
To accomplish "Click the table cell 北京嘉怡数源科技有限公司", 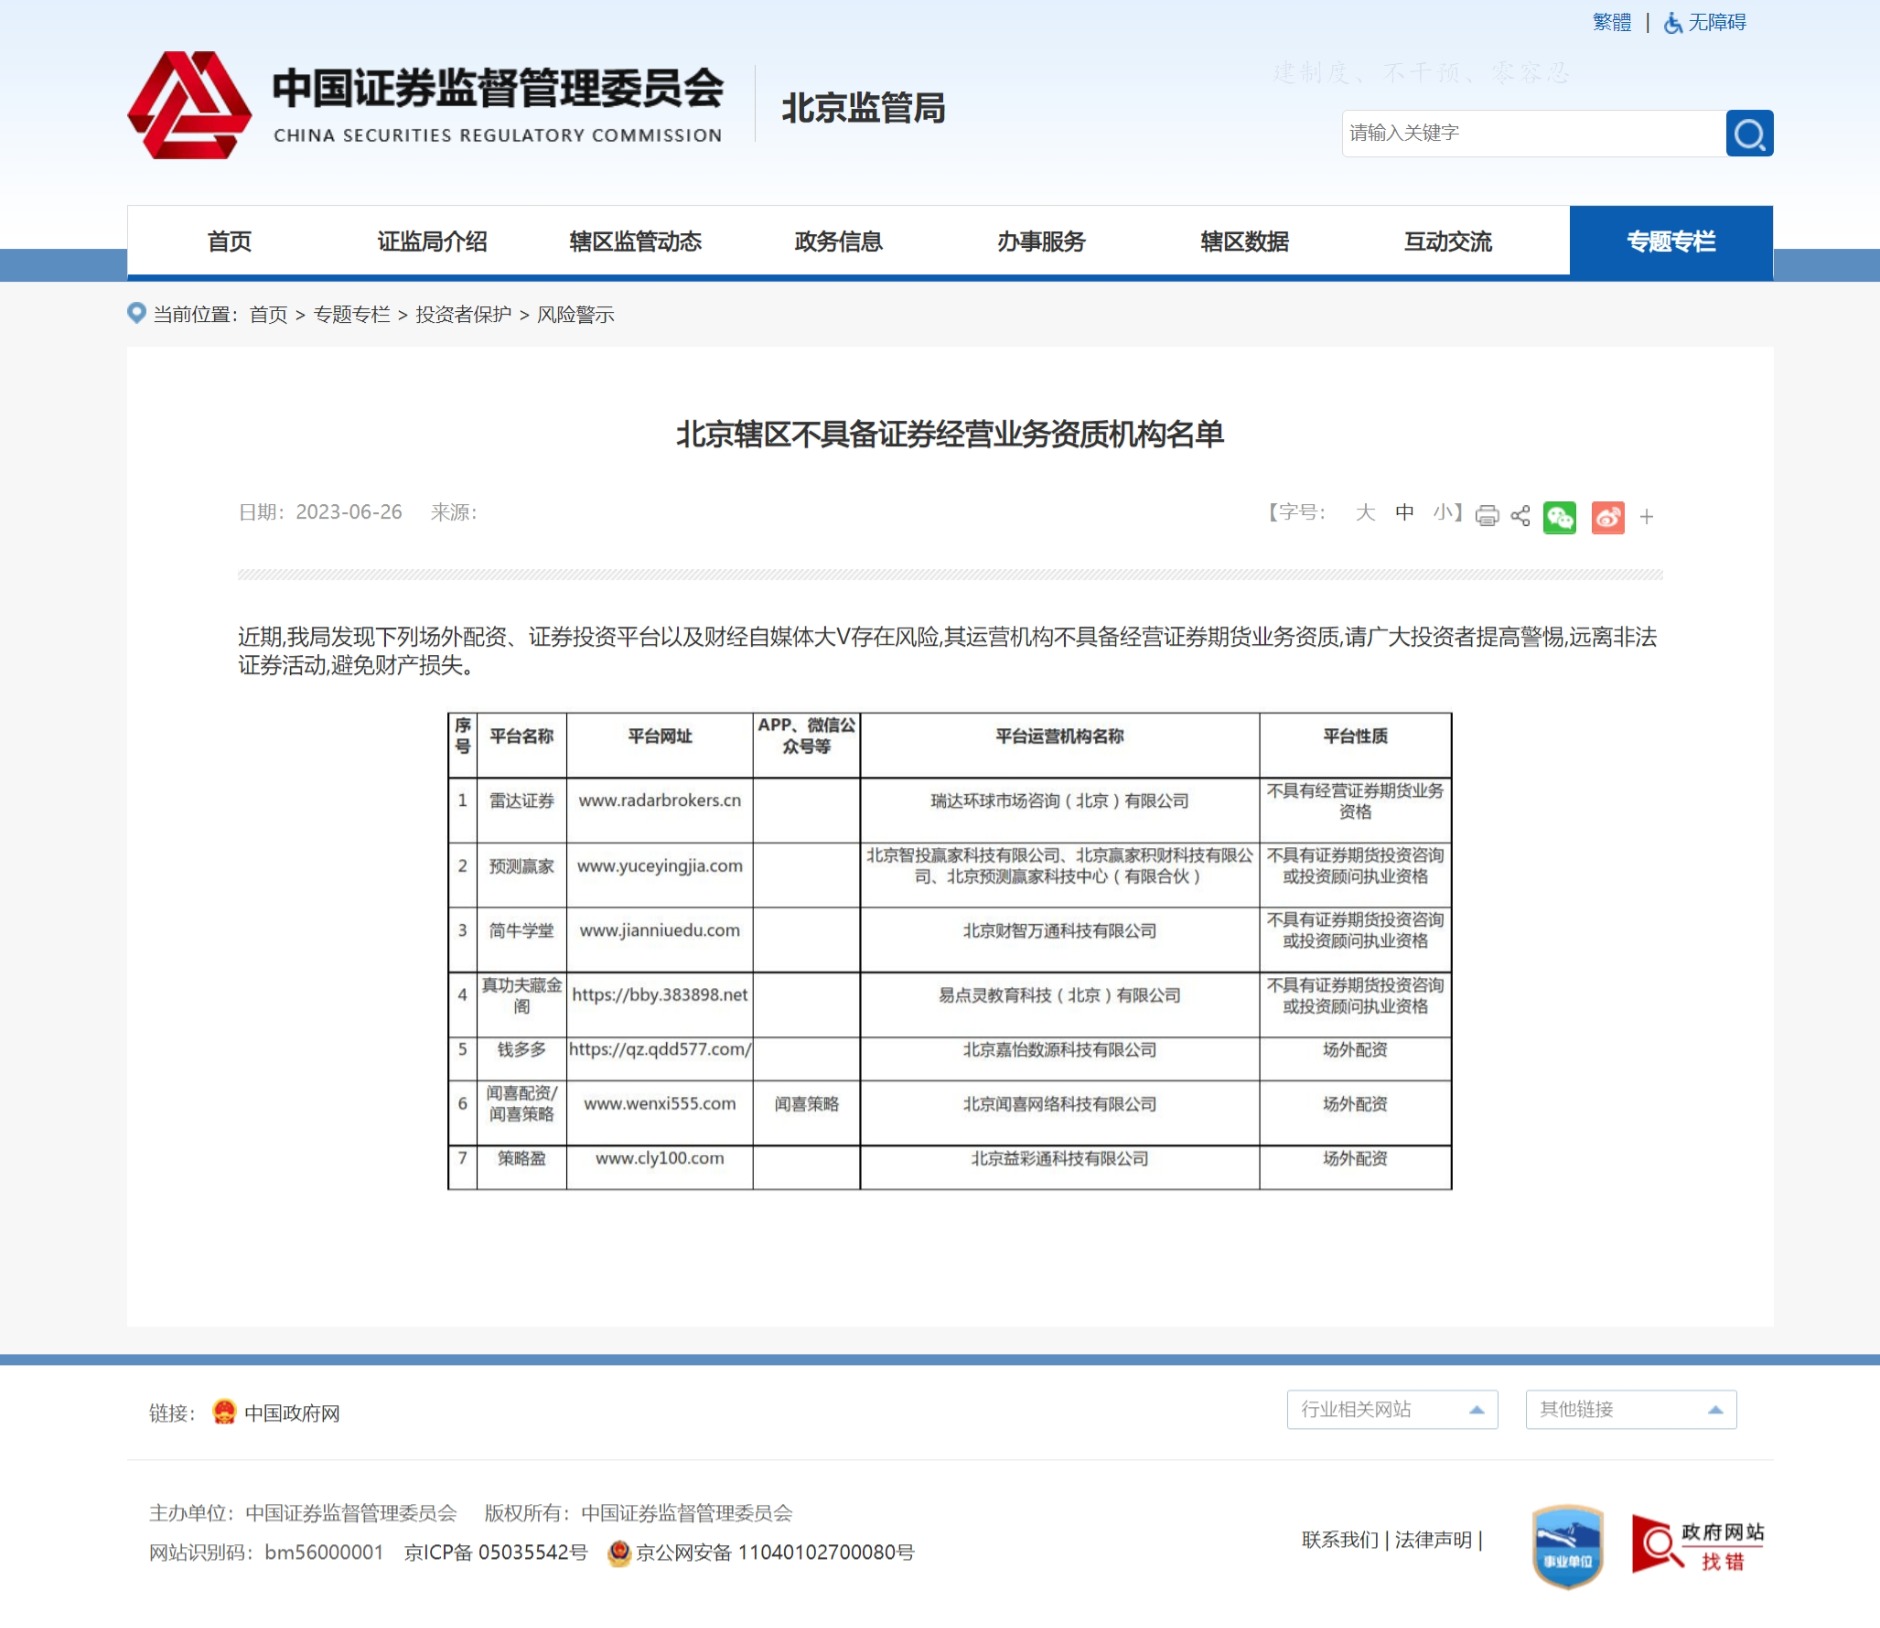I will pos(1060,1049).
